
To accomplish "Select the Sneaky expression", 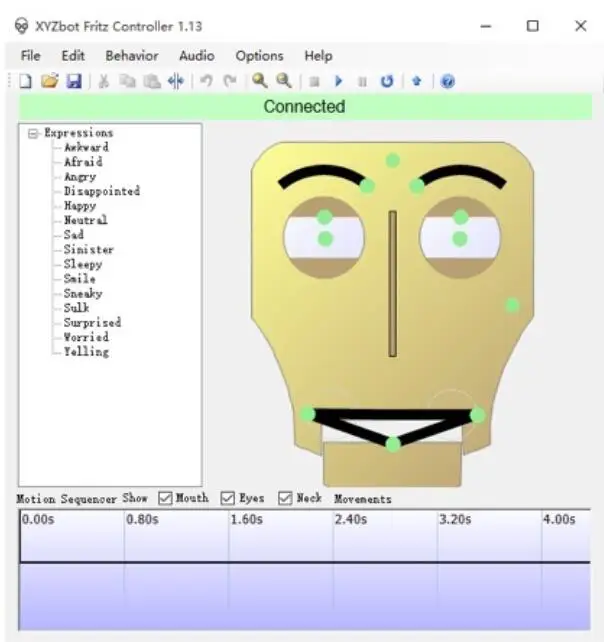I will point(83,294).
